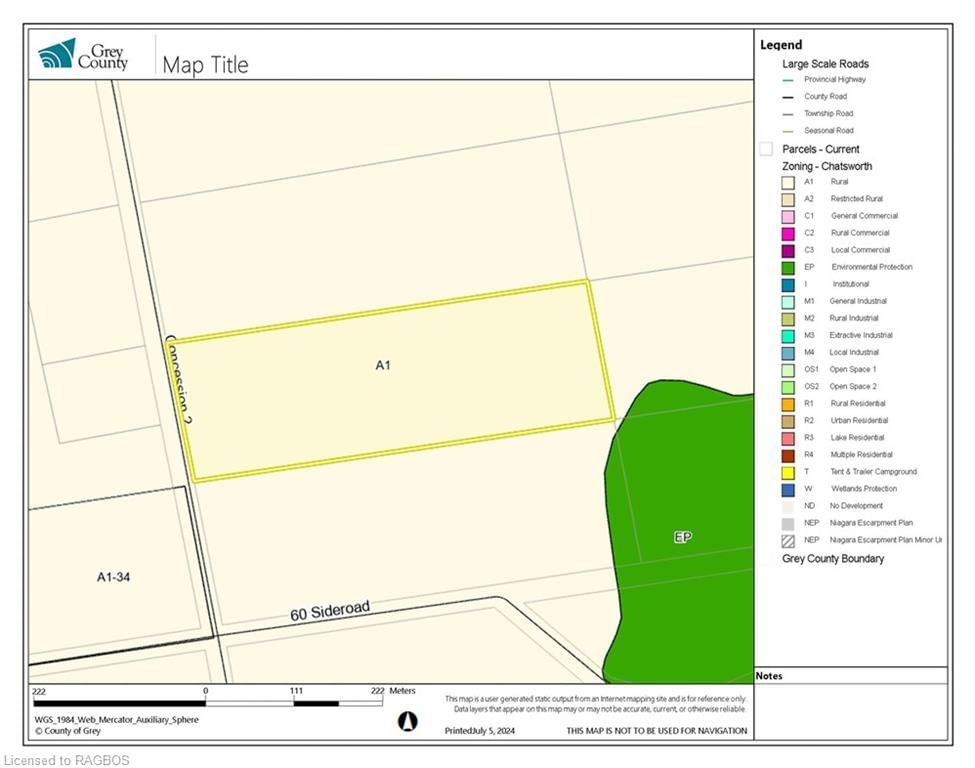Click the C2 Rural Commercial magenta swatch
The image size is (975, 768).
(788, 234)
